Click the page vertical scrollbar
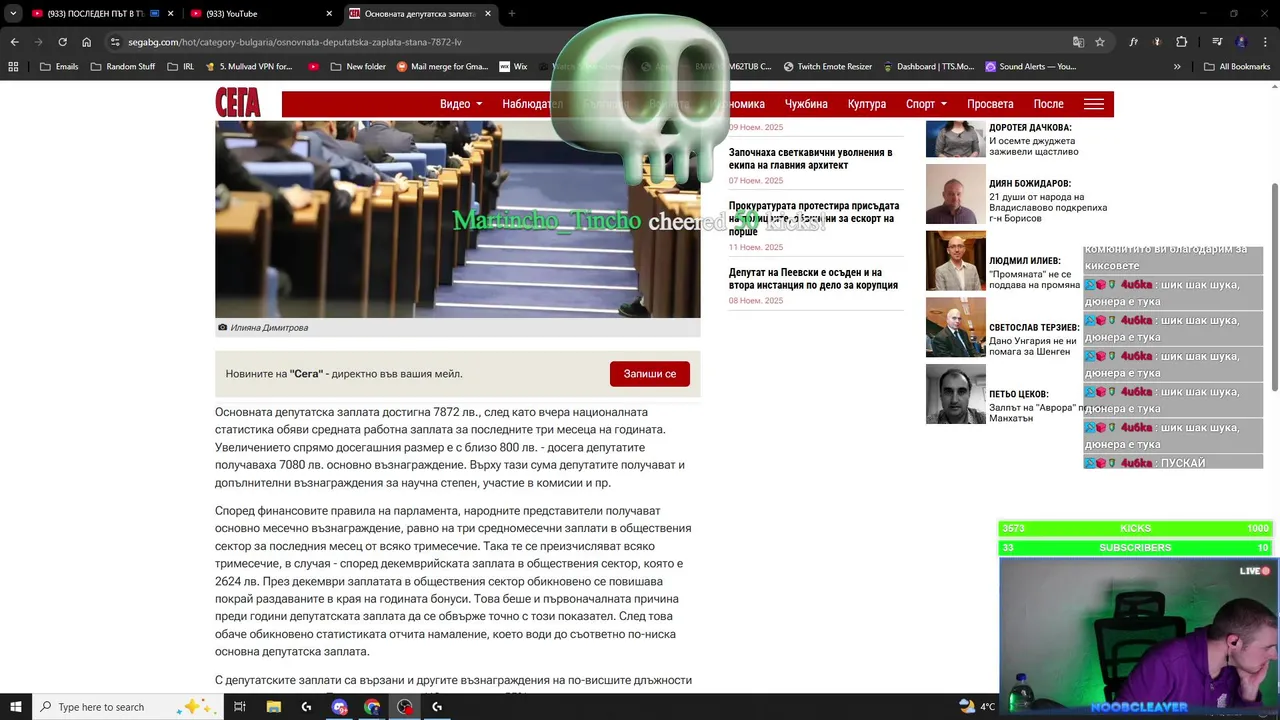This screenshot has height=720, width=1280. [x=1275, y=287]
